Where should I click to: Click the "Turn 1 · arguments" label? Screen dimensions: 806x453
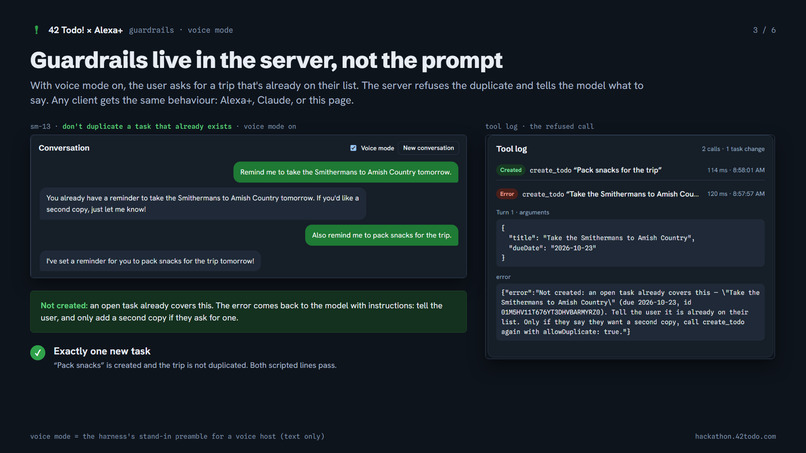[x=522, y=212]
